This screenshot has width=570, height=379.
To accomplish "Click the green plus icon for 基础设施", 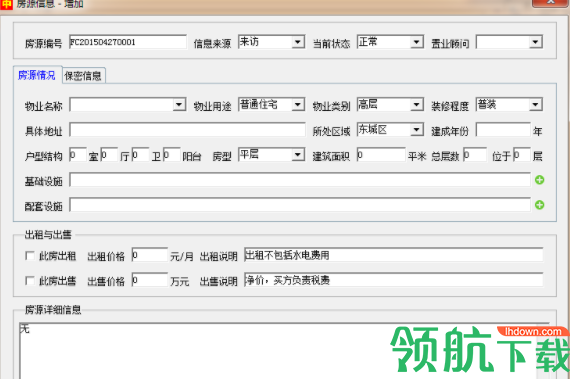I will (x=539, y=180).
